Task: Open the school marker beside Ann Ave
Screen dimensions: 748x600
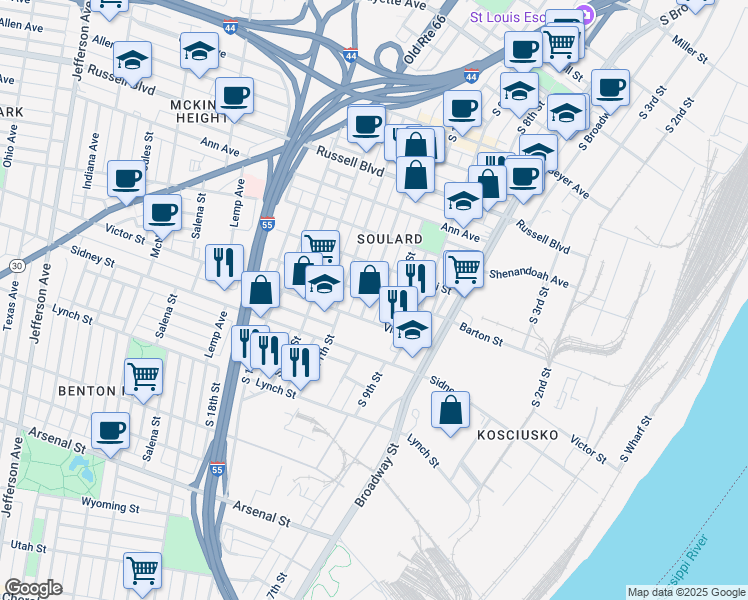Action: pyautogui.click(x=463, y=200)
